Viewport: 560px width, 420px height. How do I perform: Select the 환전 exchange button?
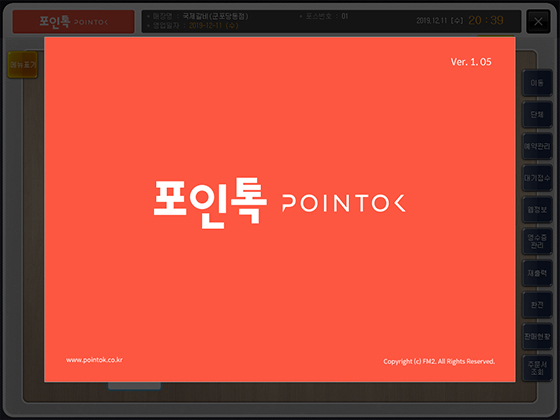537,305
